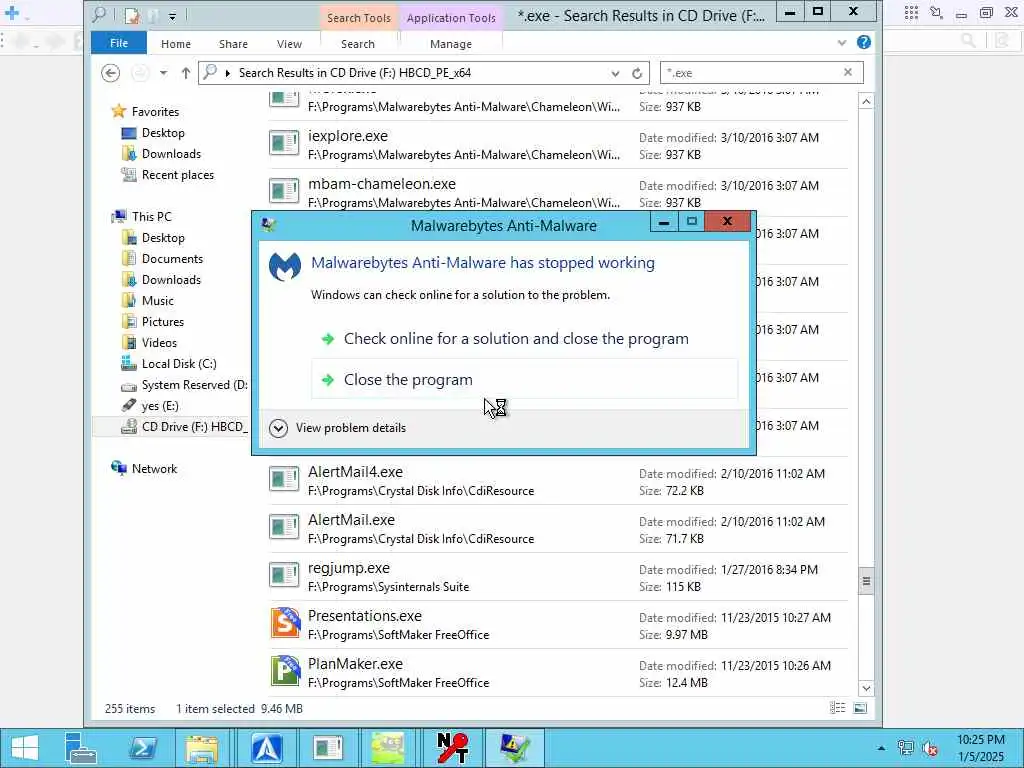Select iexplore.exe search result
This screenshot has width=1024, height=768.
[x=558, y=145]
